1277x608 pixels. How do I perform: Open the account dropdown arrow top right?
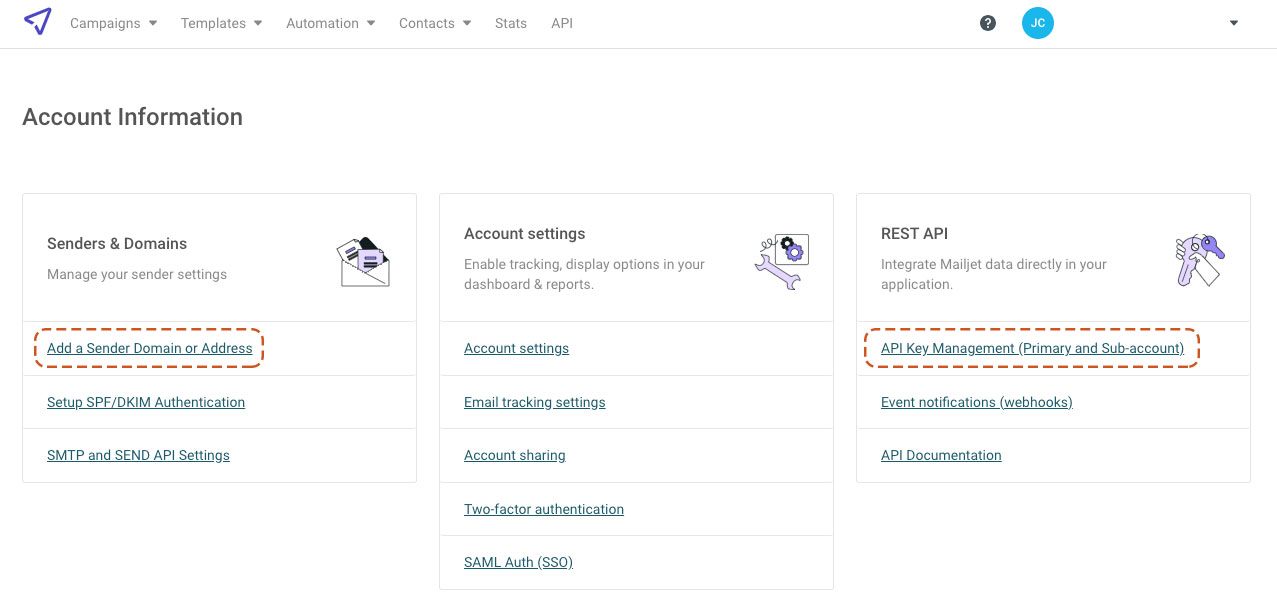1232,22
